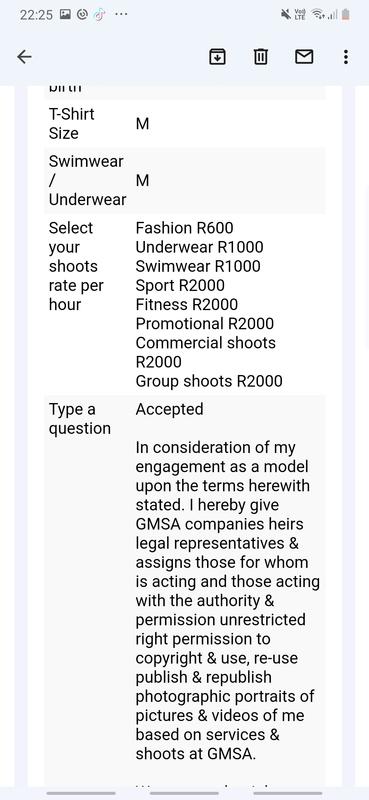Tap the Group shoots R2000 line
Viewport: 369px width, 800px height.
pyautogui.click(x=209, y=381)
